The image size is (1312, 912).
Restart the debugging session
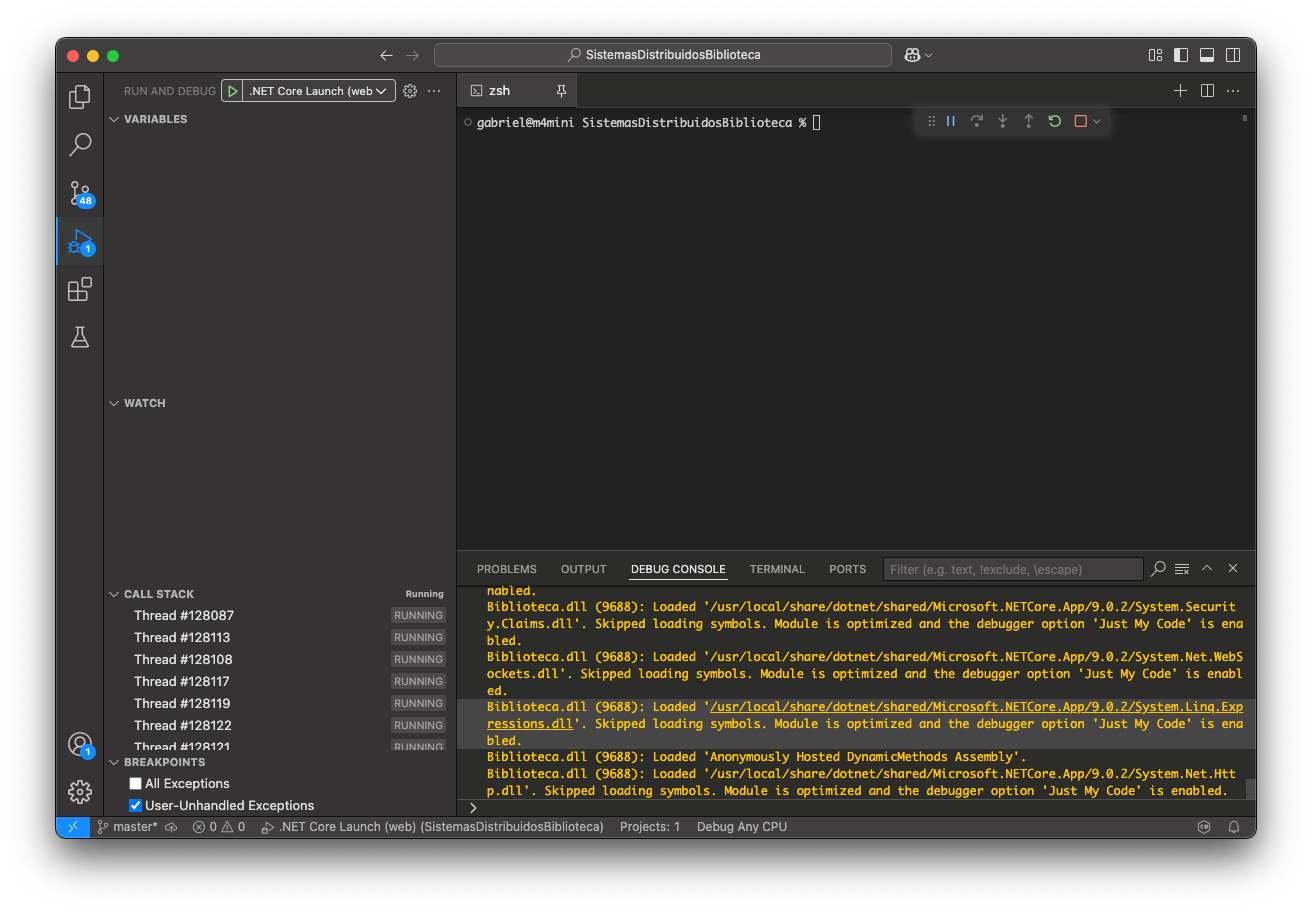[1054, 121]
